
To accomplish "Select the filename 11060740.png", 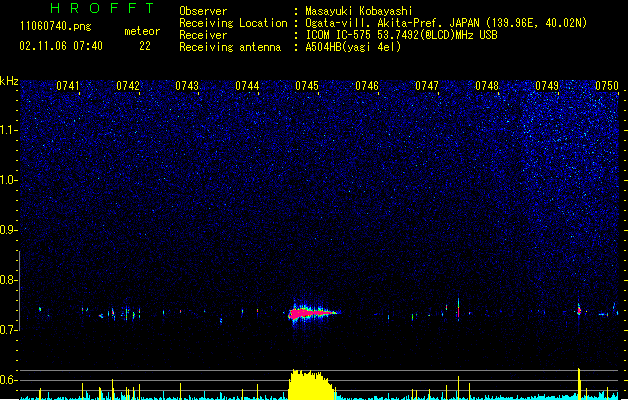I will coord(56,27).
